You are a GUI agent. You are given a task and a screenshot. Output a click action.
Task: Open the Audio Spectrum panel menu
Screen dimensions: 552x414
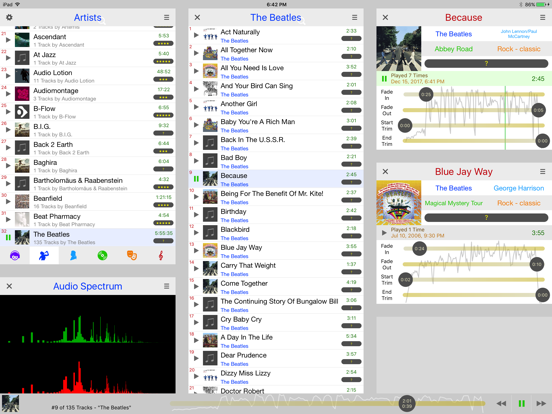pyautogui.click(x=167, y=286)
